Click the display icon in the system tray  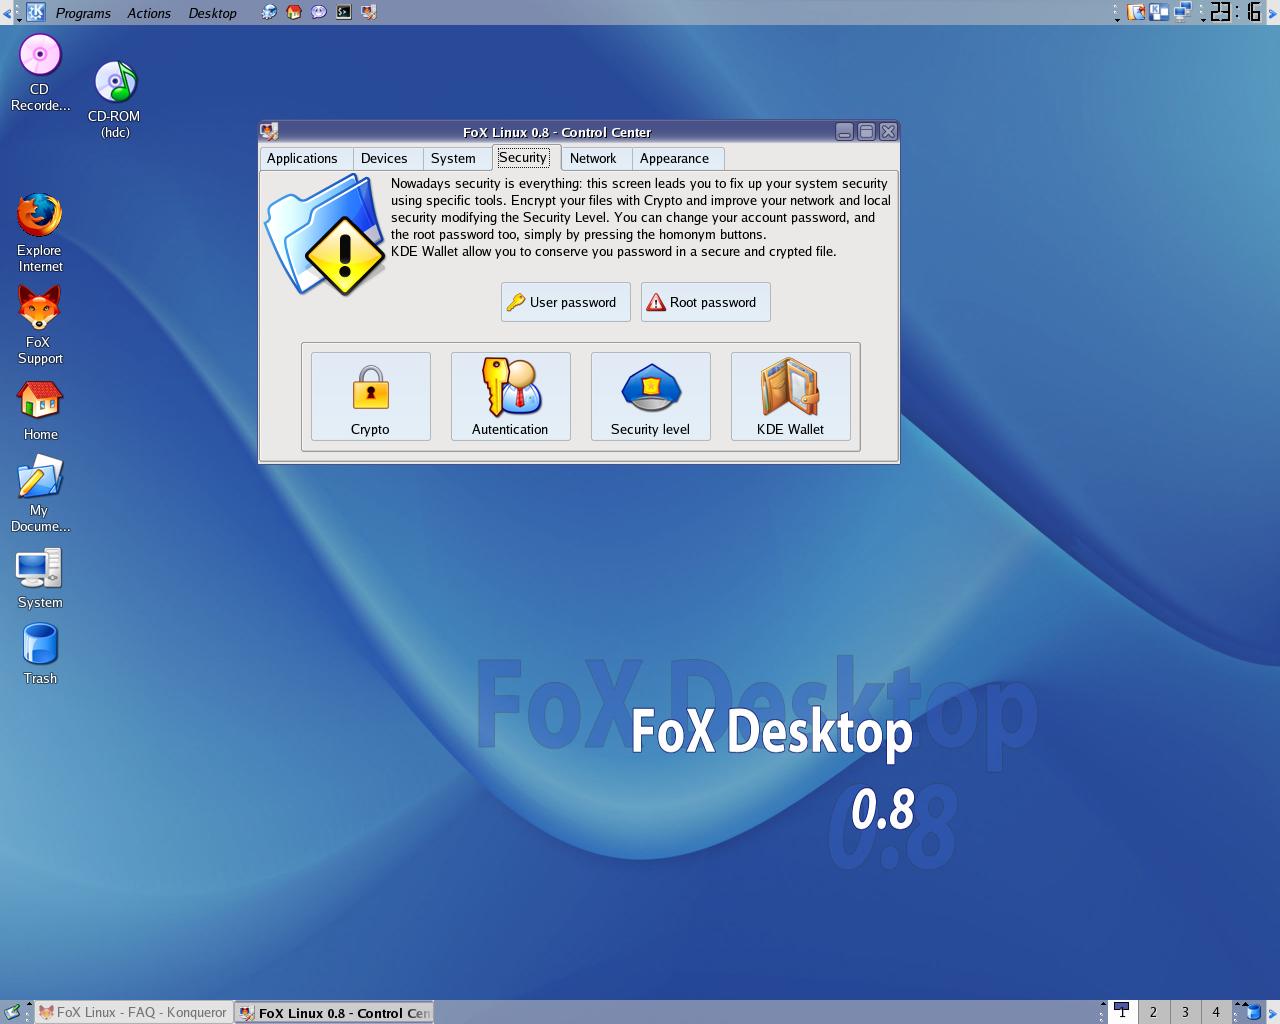point(1136,12)
